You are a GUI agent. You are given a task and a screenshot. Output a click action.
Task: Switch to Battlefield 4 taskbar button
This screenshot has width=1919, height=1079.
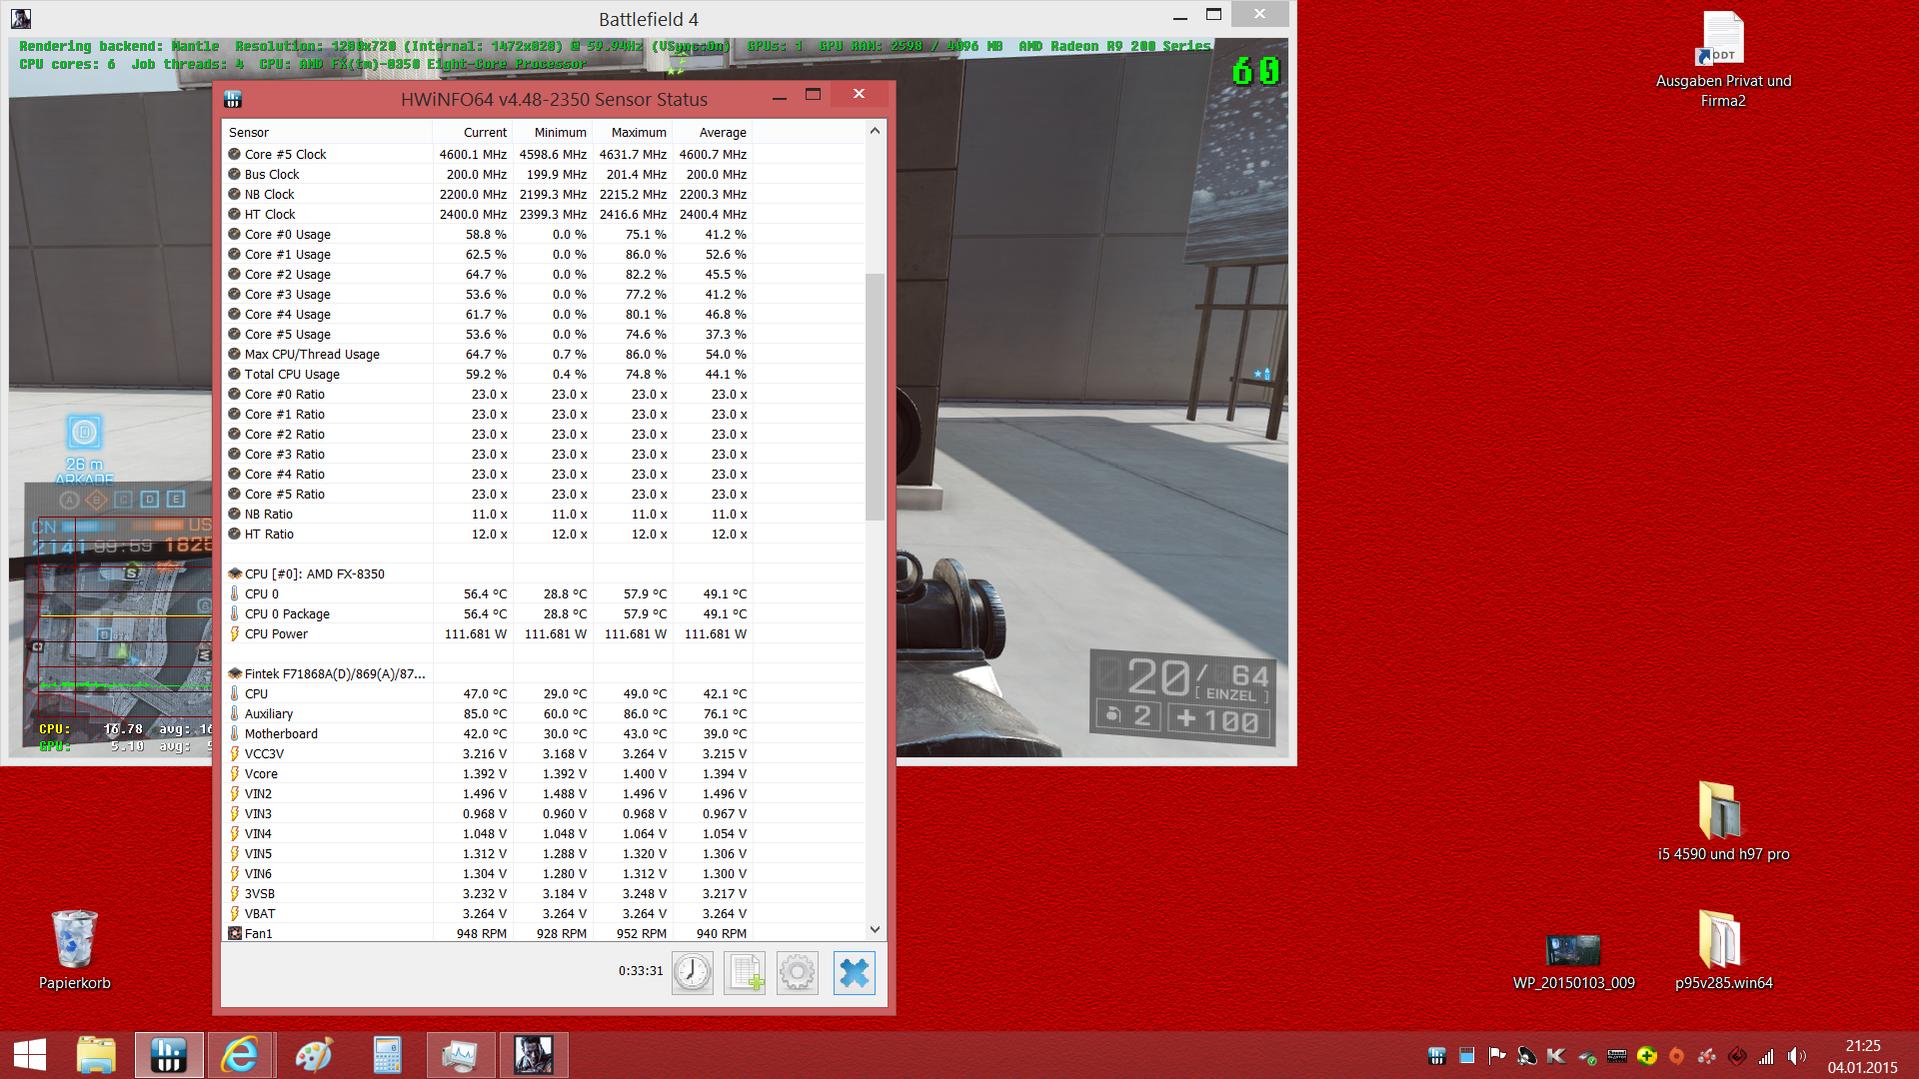coord(534,1055)
